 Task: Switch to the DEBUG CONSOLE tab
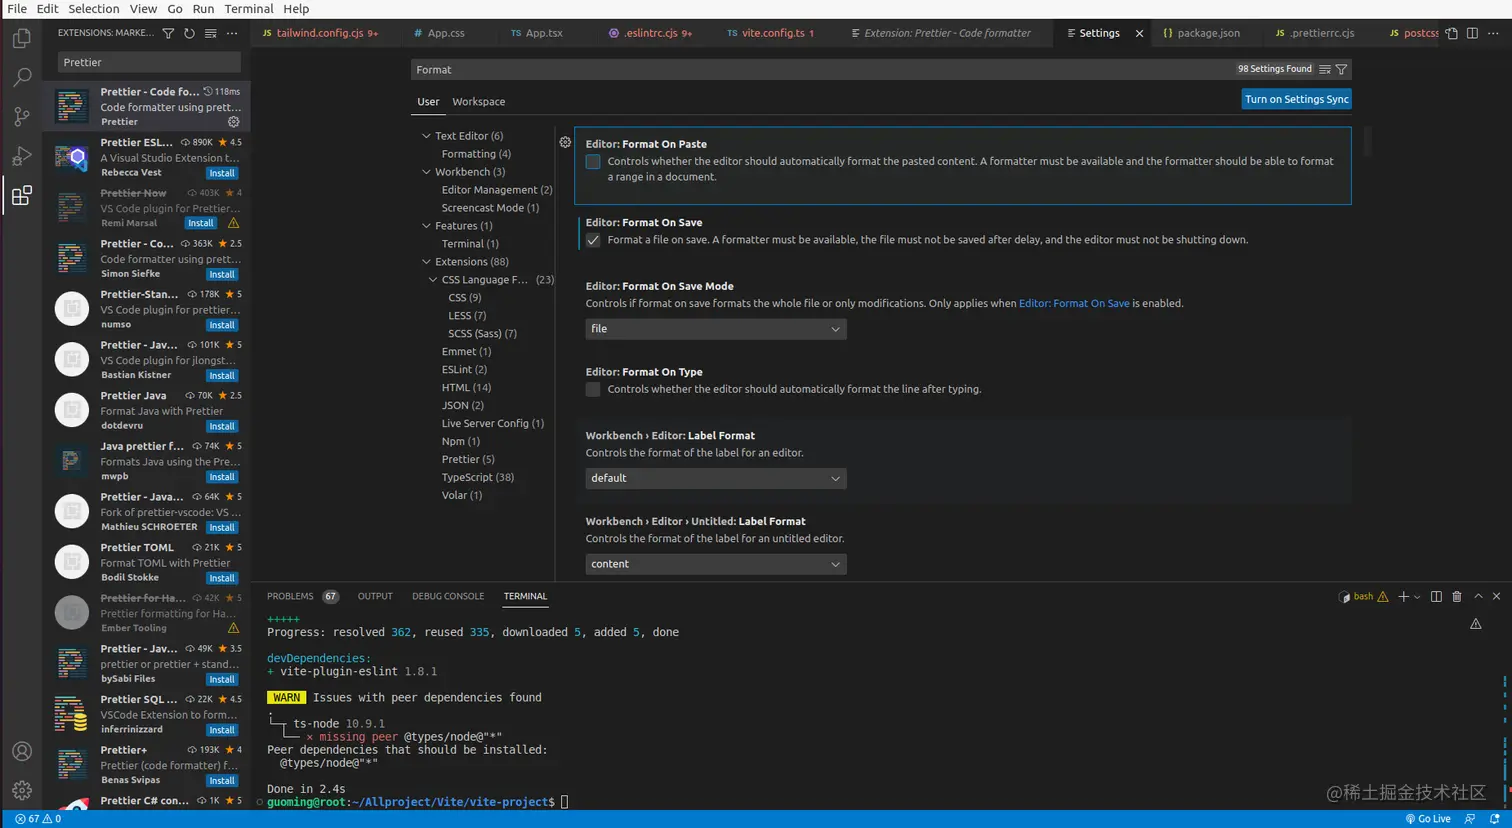pyautogui.click(x=448, y=596)
